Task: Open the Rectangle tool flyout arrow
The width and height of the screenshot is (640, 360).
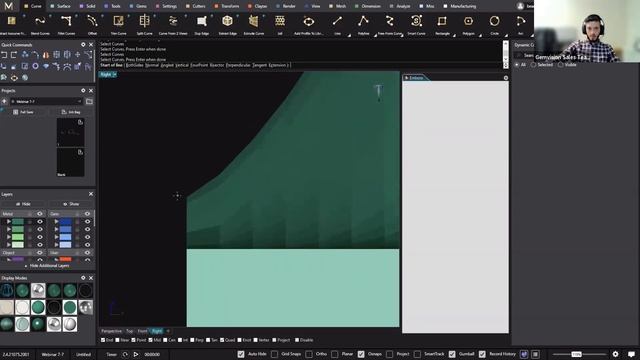Action: pos(454,36)
